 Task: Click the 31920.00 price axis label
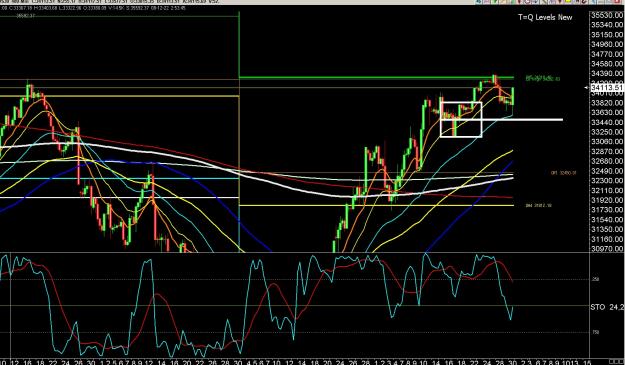coord(607,200)
